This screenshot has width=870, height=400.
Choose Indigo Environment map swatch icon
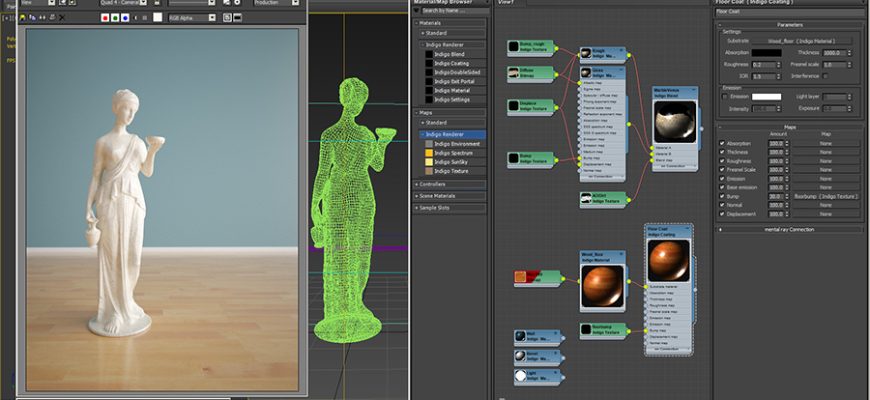tap(429, 144)
